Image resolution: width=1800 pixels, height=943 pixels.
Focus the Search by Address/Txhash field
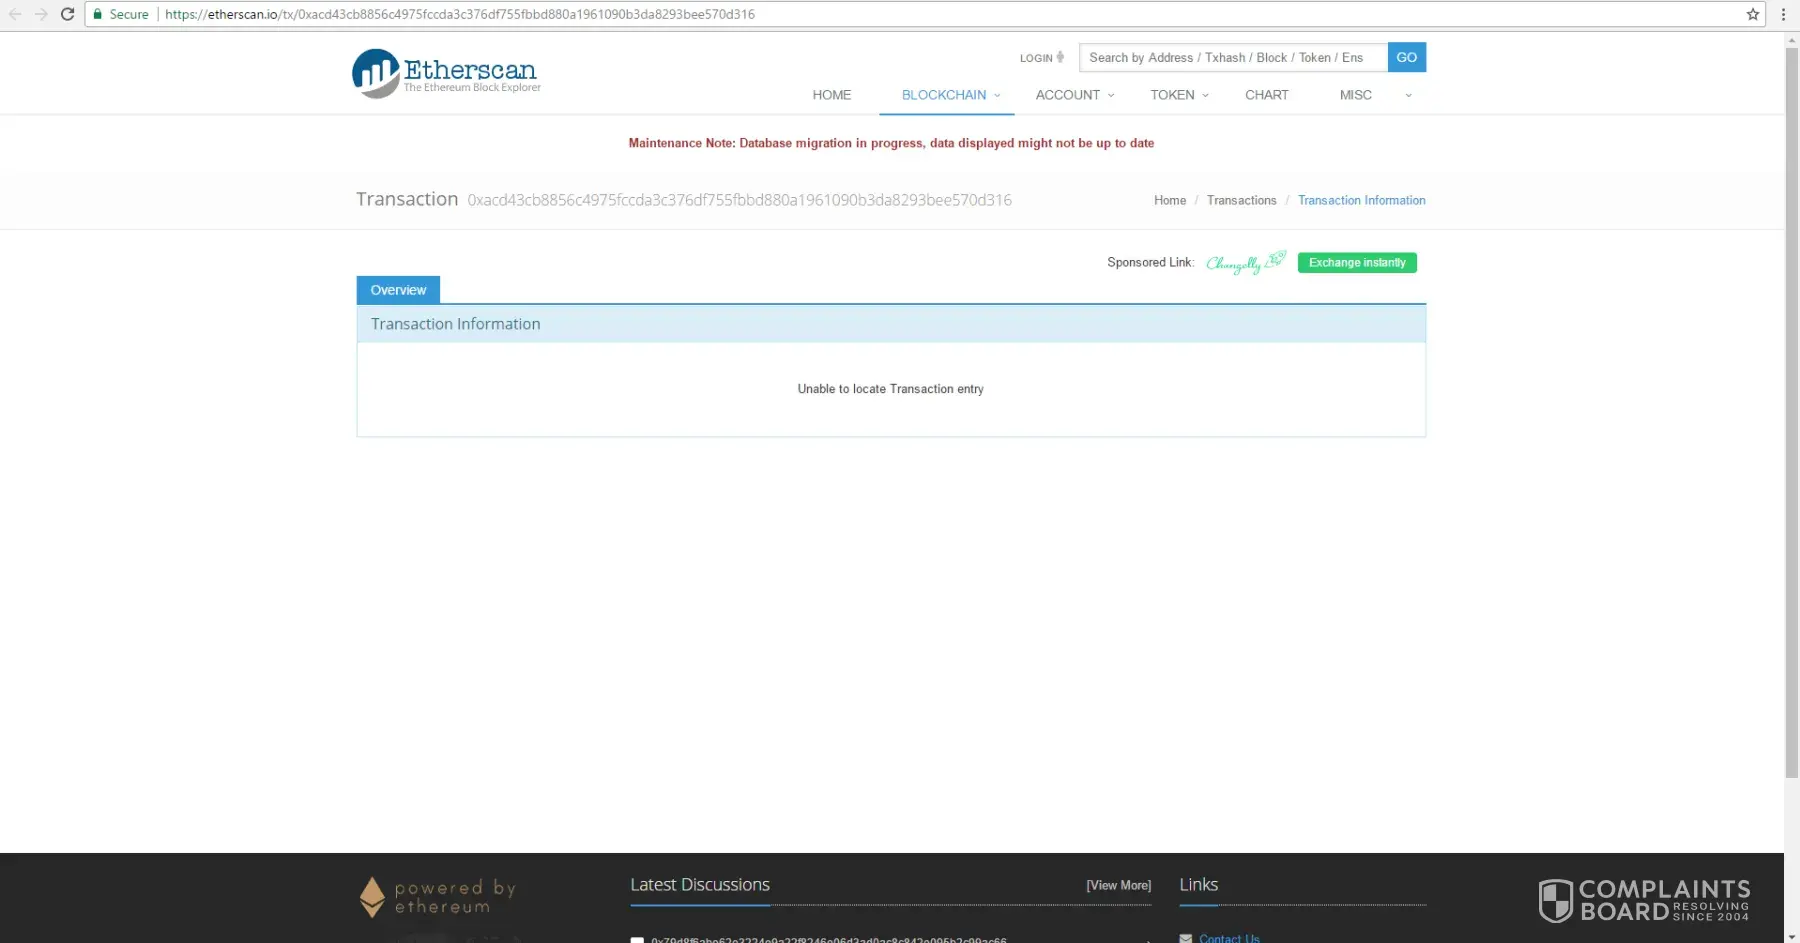(1232, 58)
